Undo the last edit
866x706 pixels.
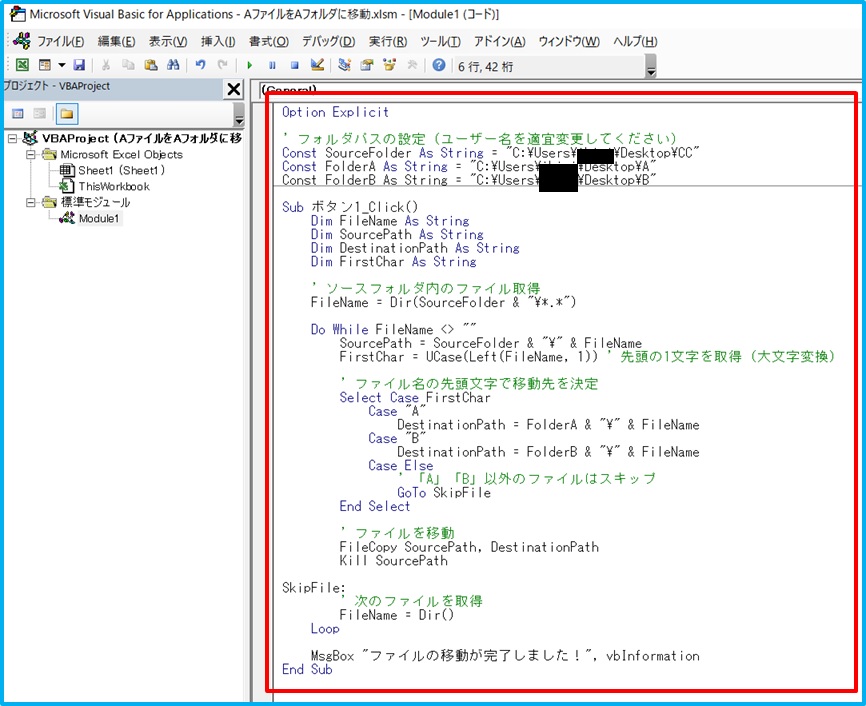pos(200,65)
